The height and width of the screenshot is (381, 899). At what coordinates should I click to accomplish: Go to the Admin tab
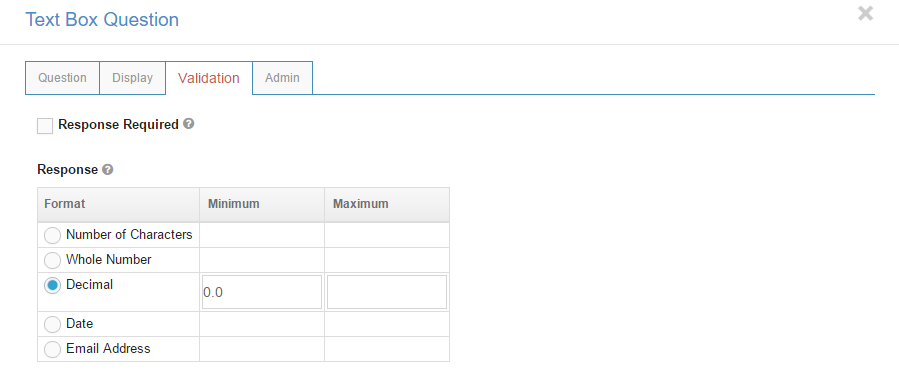pos(282,78)
